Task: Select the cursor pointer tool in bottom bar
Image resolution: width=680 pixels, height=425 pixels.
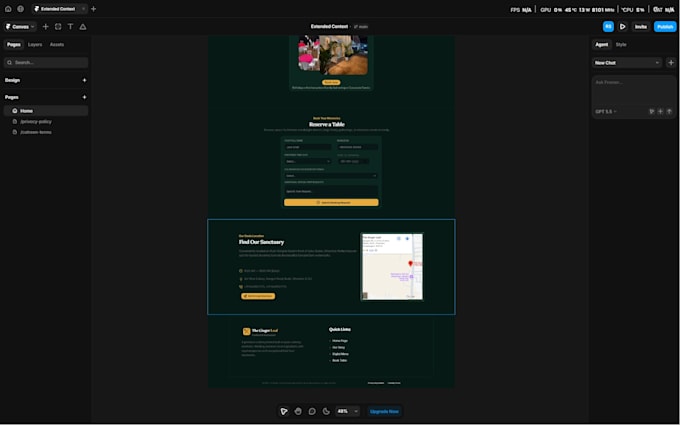Action: (284, 411)
